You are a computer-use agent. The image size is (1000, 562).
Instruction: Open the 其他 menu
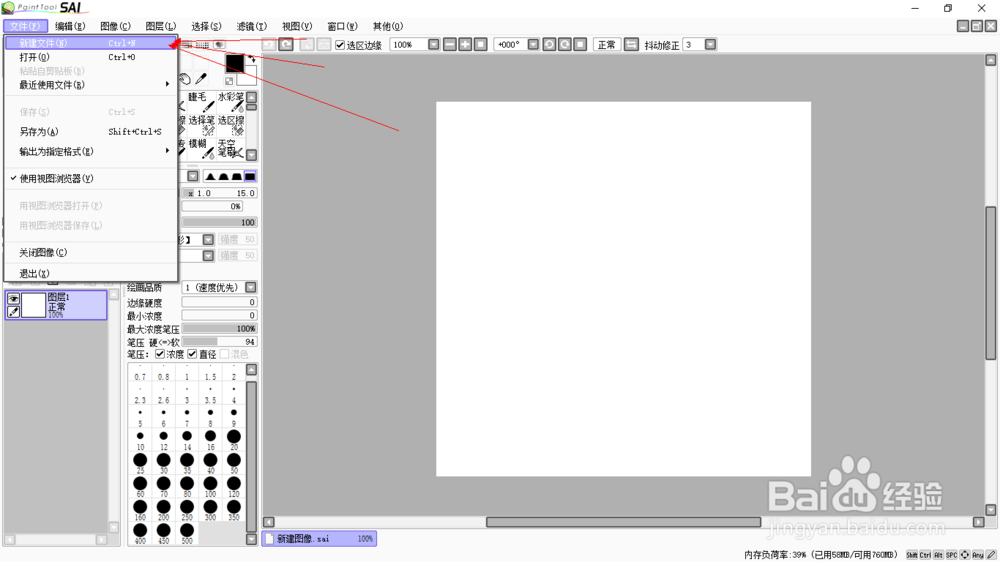pos(388,26)
